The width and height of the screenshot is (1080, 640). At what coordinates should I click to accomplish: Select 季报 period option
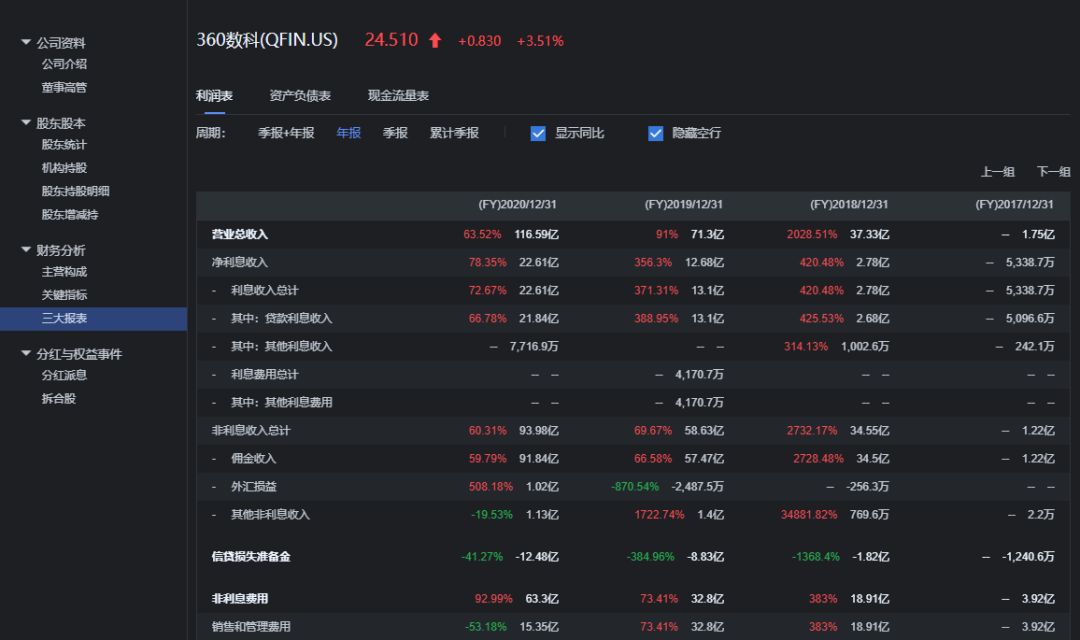(x=395, y=133)
